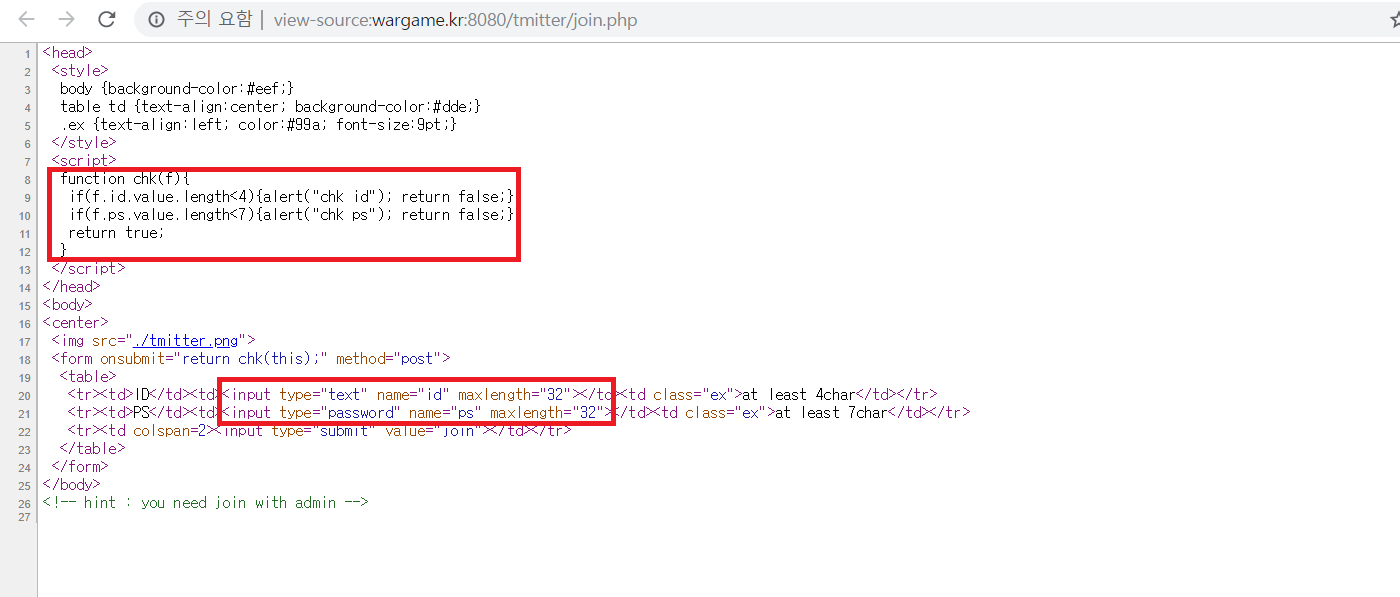Click the opening <body> tag
The image size is (1400, 597).
[x=68, y=304]
